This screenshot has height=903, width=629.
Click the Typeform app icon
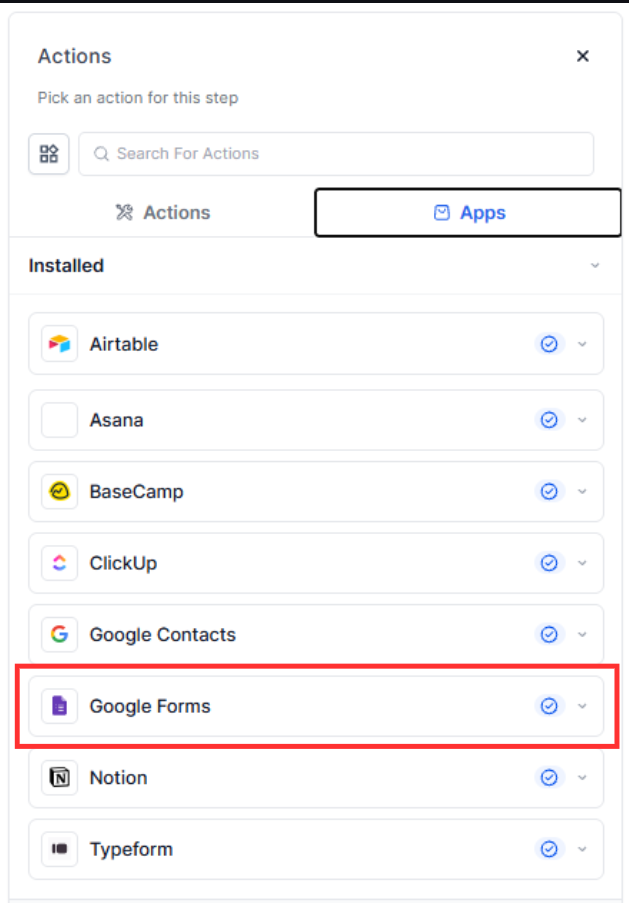point(60,849)
